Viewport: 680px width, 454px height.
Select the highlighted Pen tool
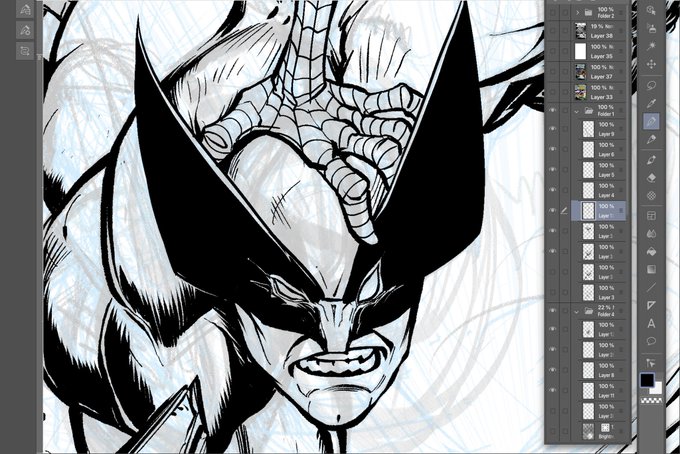(651, 121)
